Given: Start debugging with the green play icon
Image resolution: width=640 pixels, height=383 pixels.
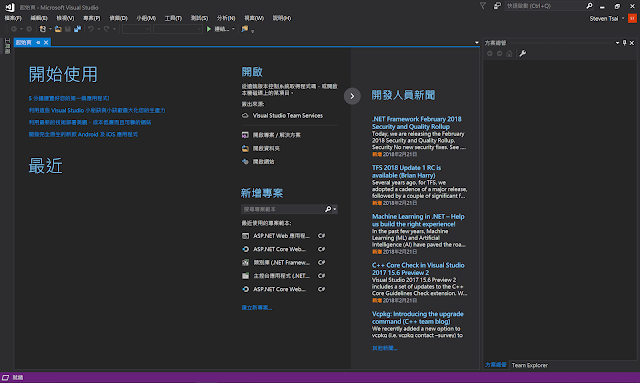Looking at the screenshot, I should click(209, 29).
